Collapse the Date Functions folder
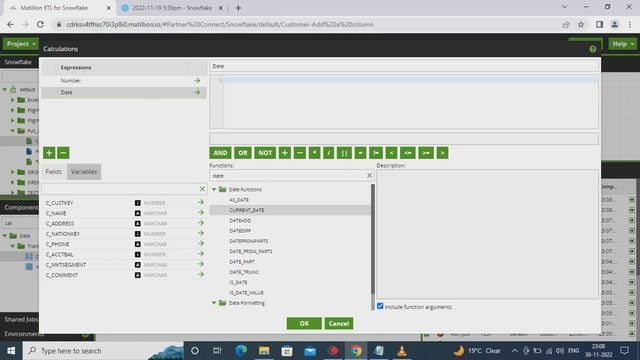The height and width of the screenshot is (360, 640). pos(214,189)
